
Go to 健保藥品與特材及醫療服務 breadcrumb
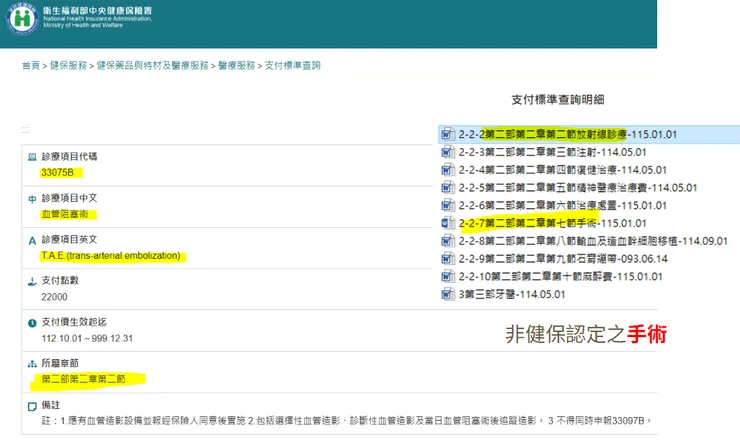pyautogui.click(x=152, y=66)
